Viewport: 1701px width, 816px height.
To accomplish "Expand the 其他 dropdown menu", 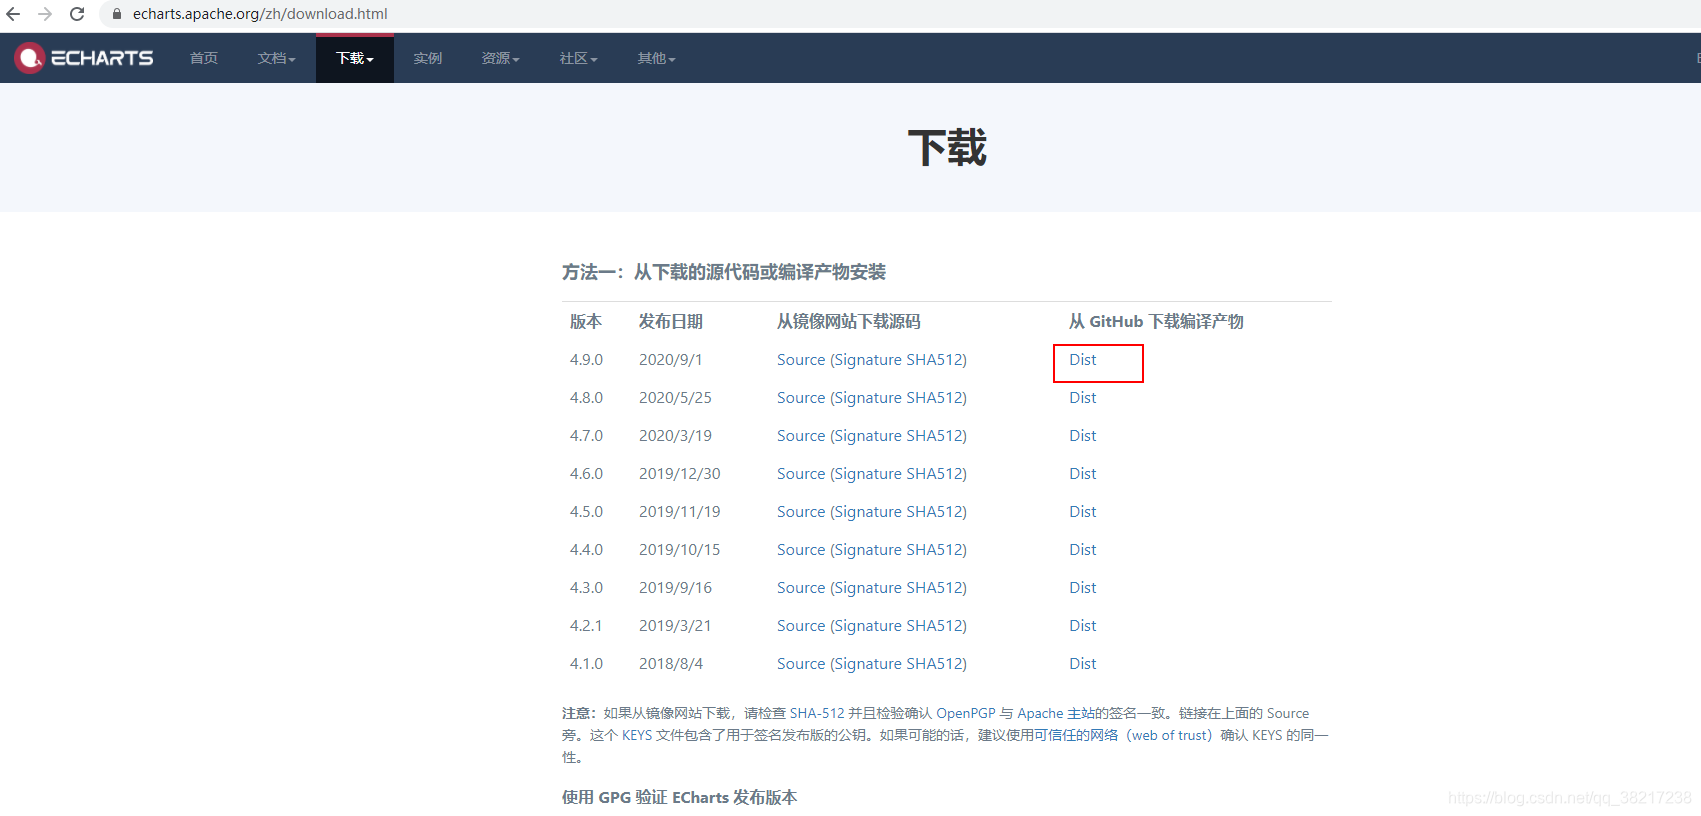I will click(x=656, y=58).
